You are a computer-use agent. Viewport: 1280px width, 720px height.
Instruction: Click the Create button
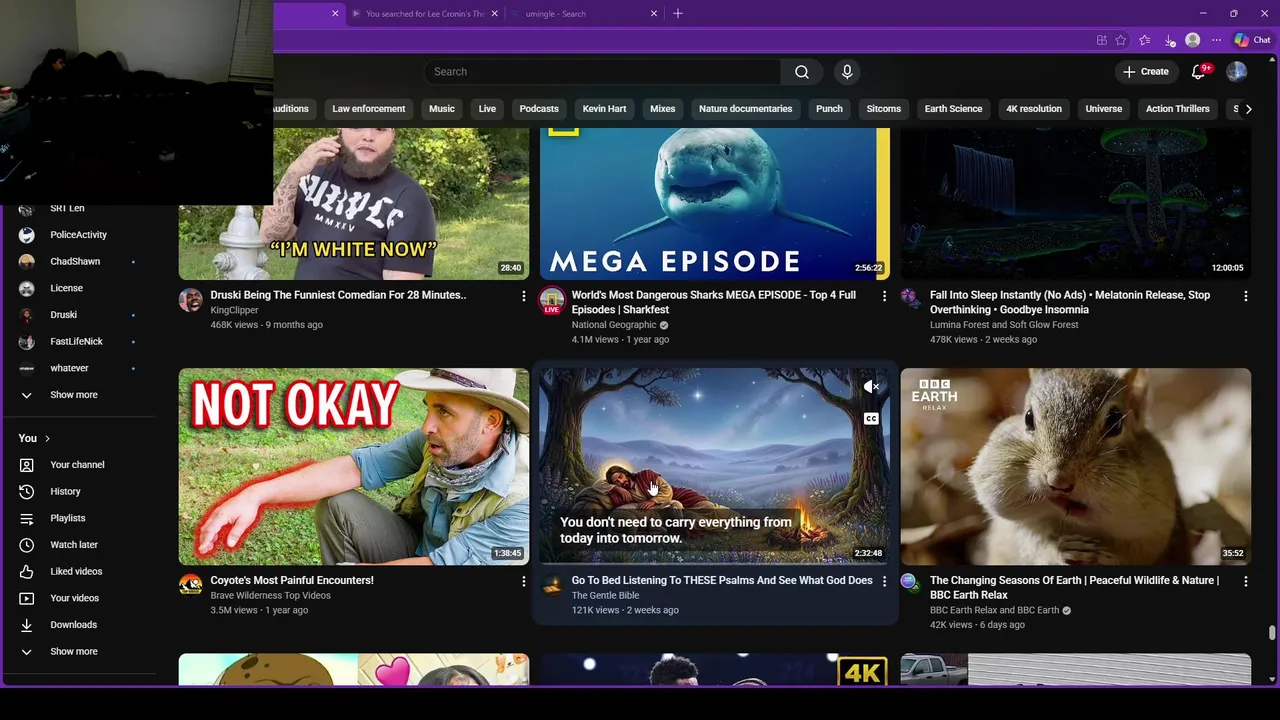(x=1145, y=72)
